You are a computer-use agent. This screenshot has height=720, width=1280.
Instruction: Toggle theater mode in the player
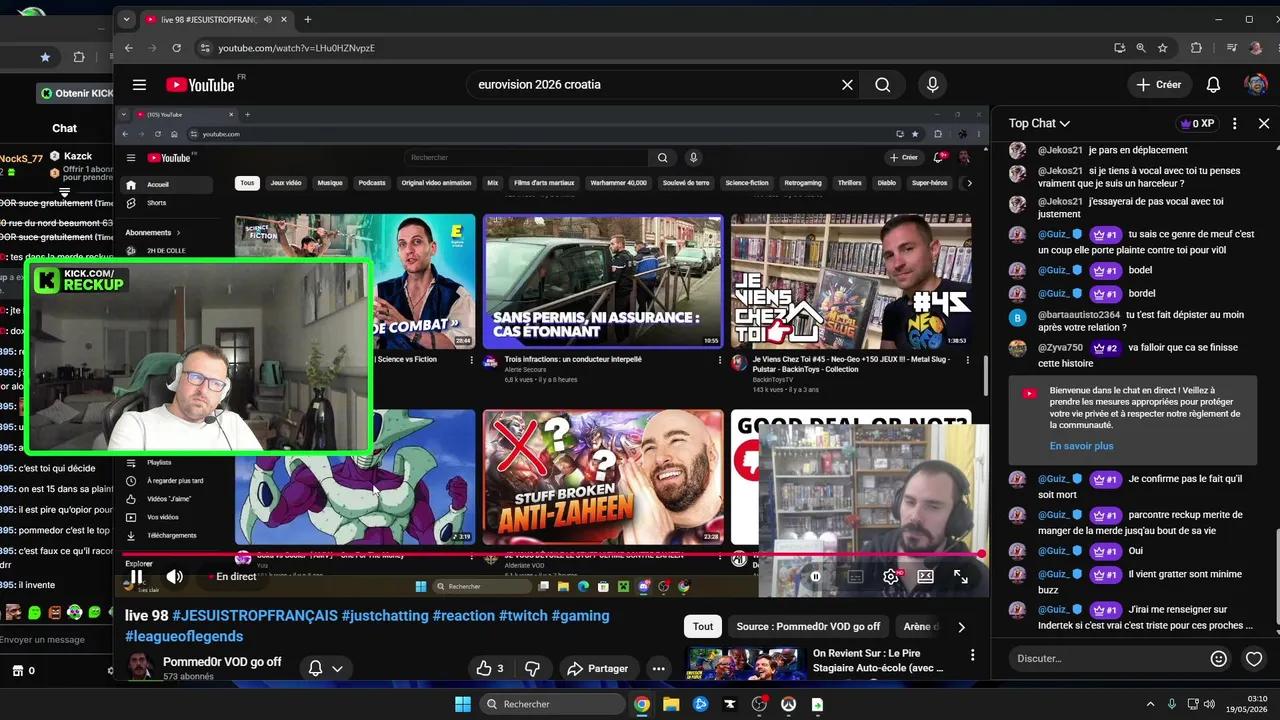coord(926,576)
